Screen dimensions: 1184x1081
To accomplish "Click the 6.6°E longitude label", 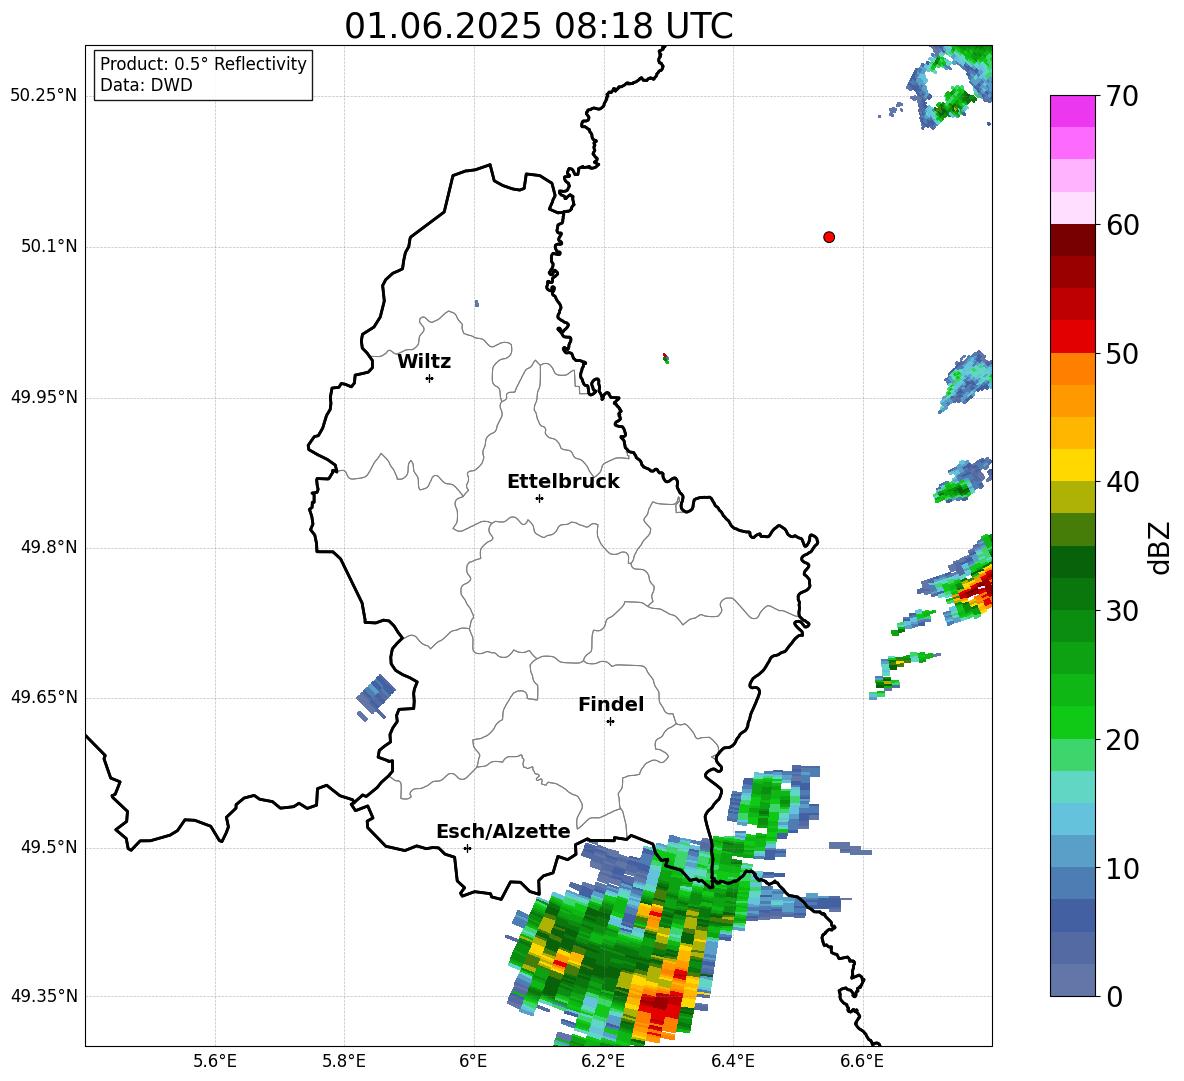I will pyautogui.click(x=862, y=1061).
